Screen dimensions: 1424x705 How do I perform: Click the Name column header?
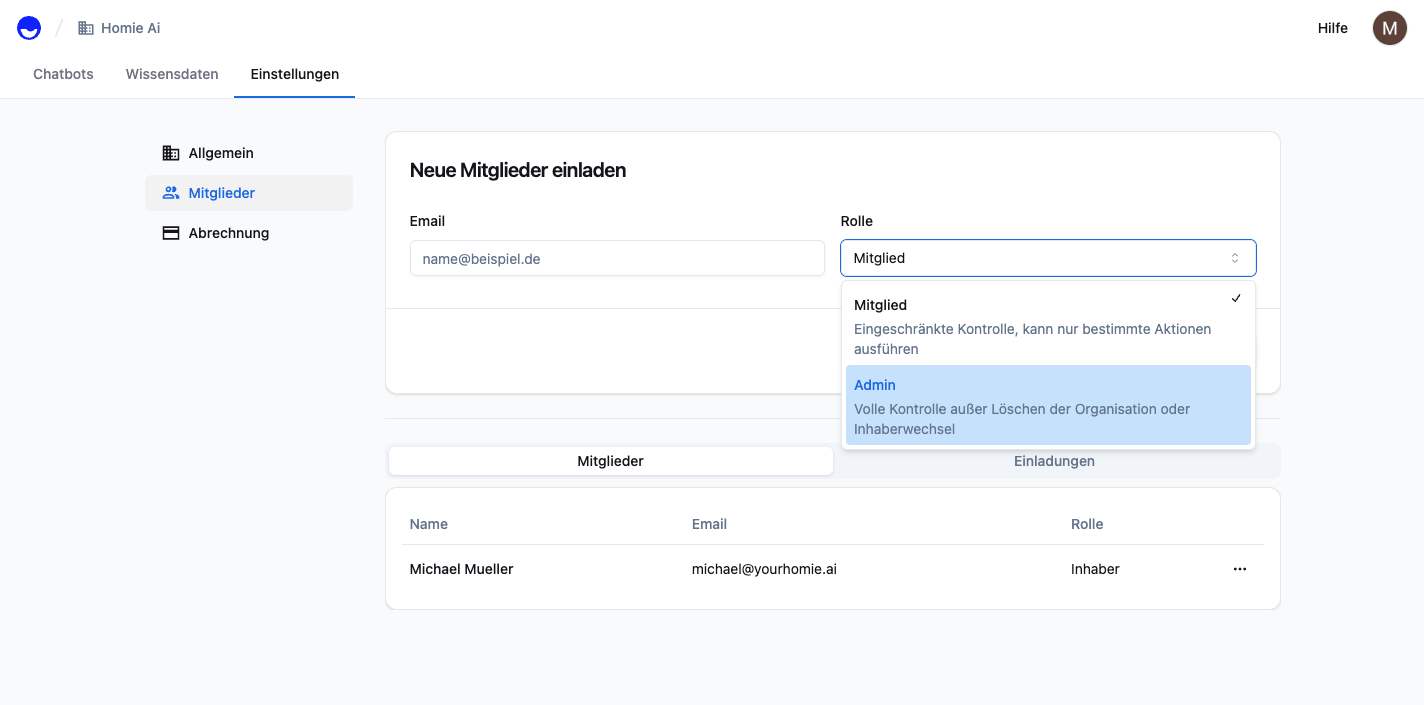pos(429,524)
